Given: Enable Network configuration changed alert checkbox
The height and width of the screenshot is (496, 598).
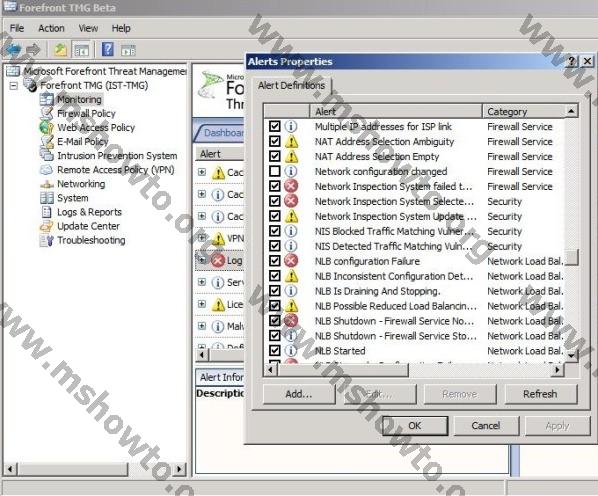Looking at the screenshot, I should [275, 171].
